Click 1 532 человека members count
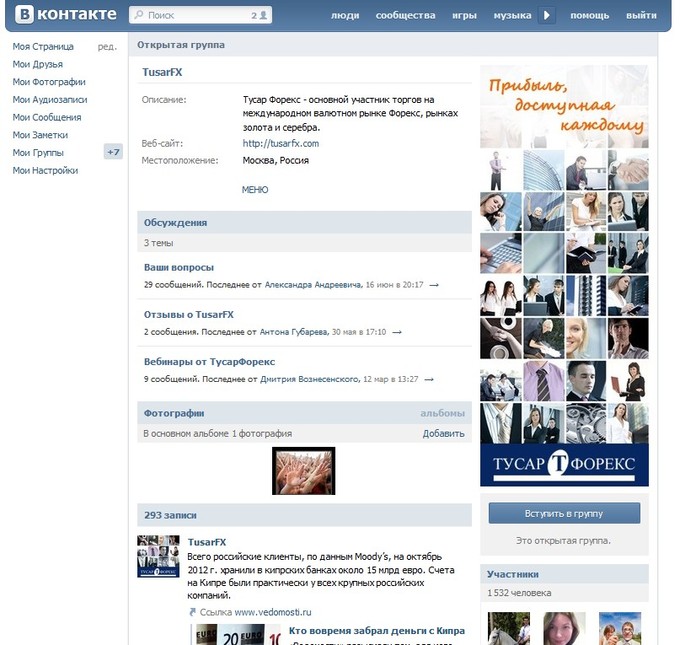The height and width of the screenshot is (645, 680). point(520,593)
